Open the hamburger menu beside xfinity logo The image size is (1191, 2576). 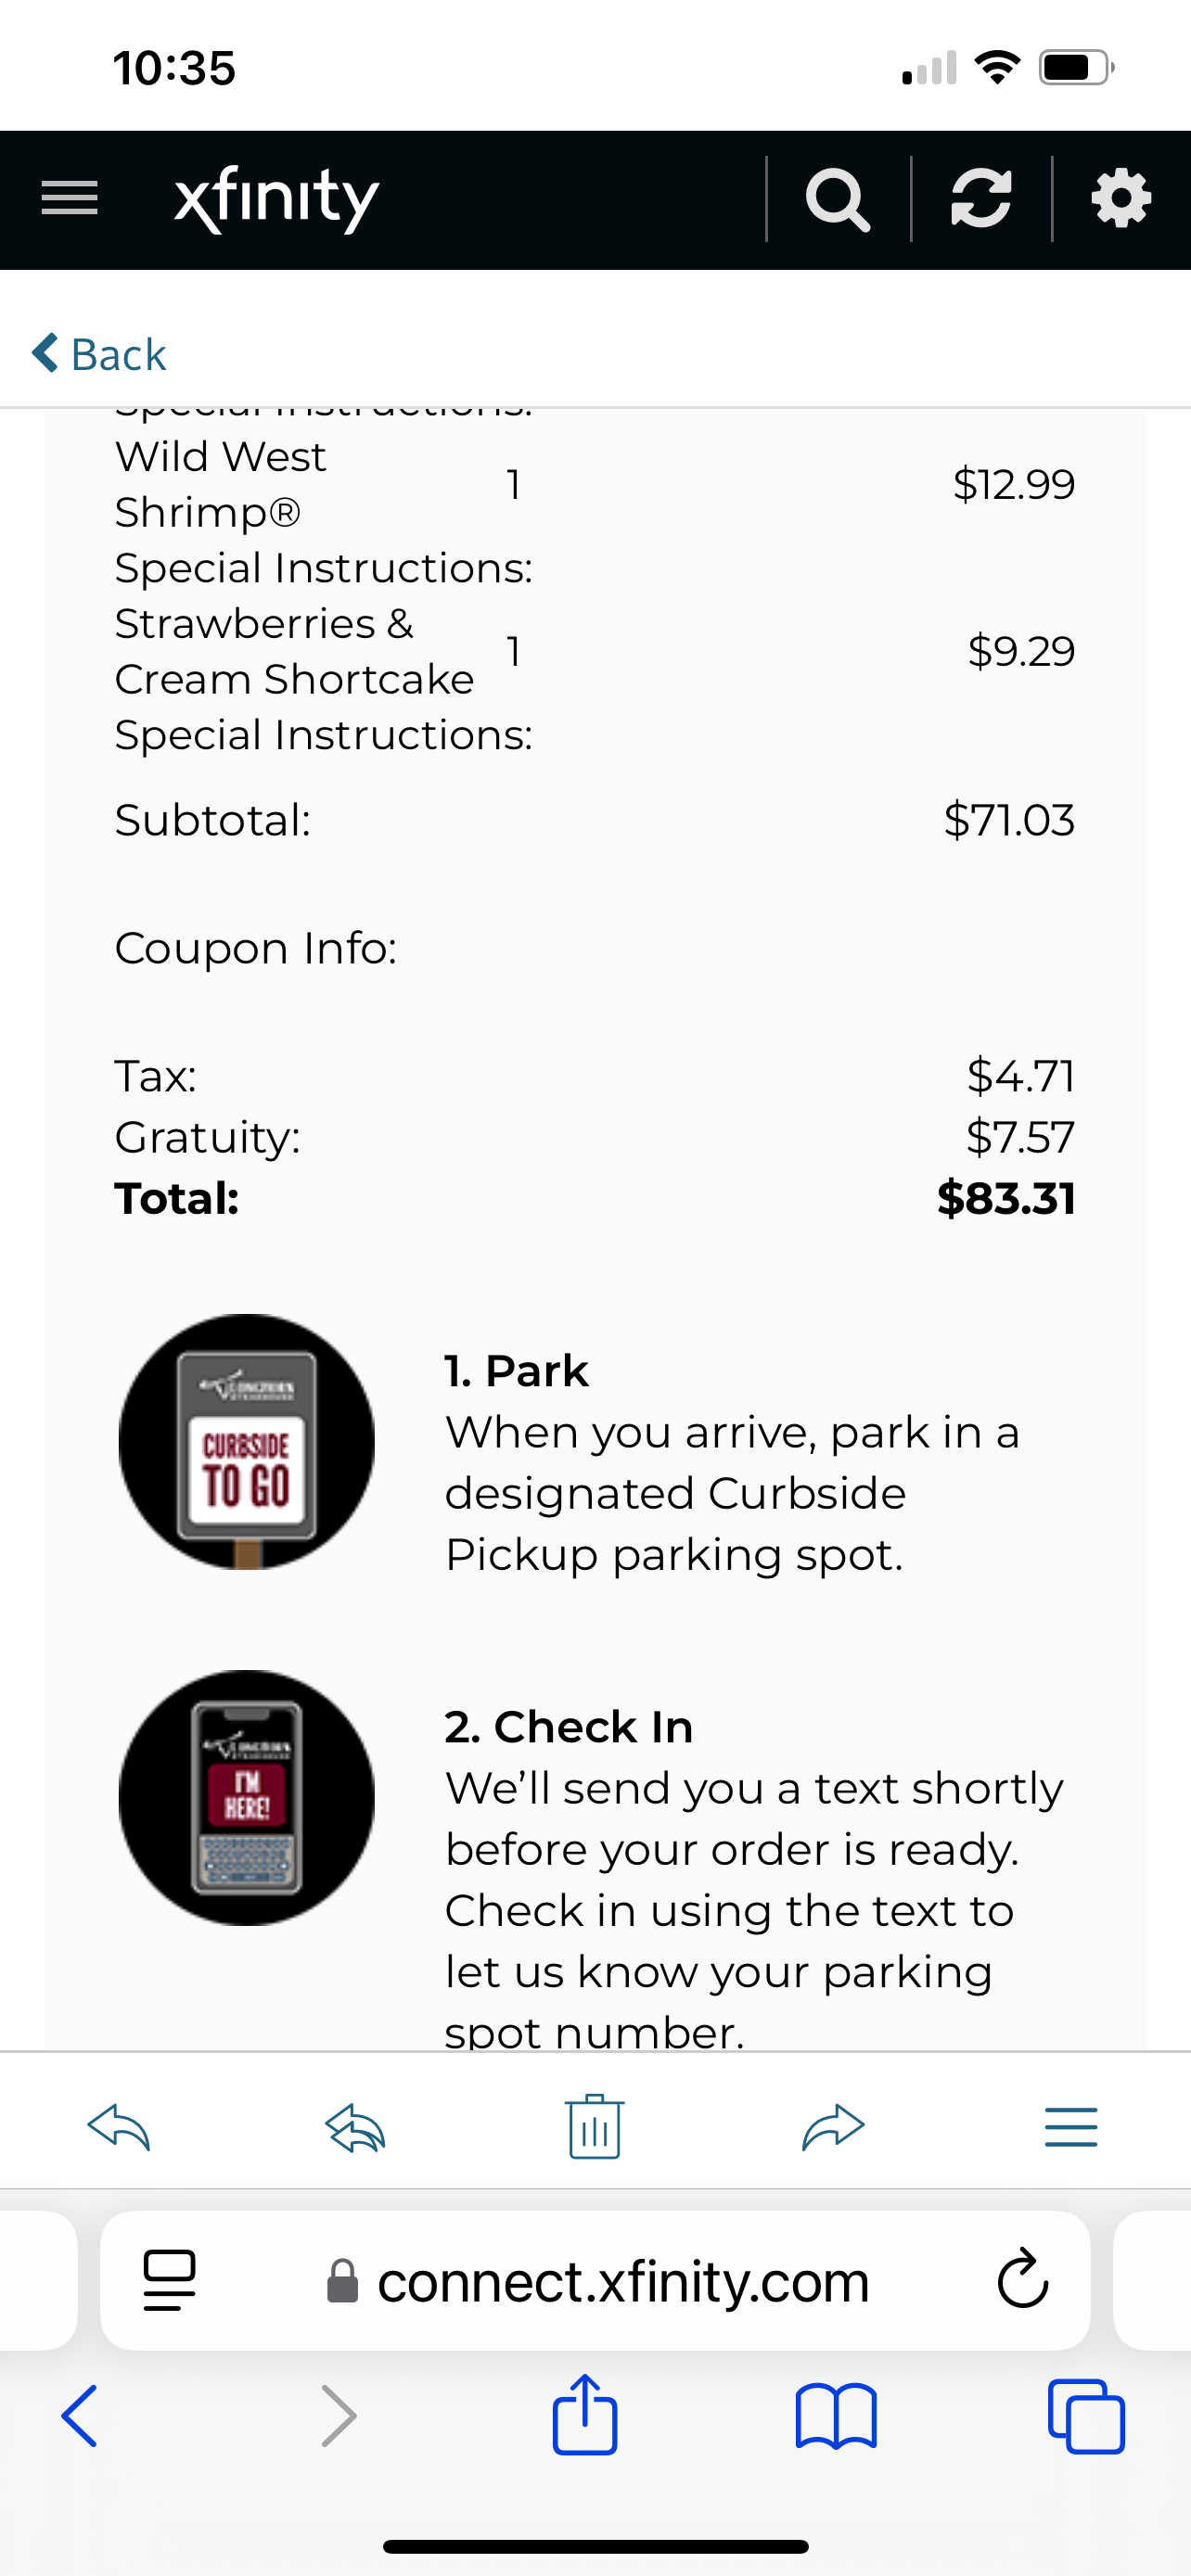tap(69, 198)
